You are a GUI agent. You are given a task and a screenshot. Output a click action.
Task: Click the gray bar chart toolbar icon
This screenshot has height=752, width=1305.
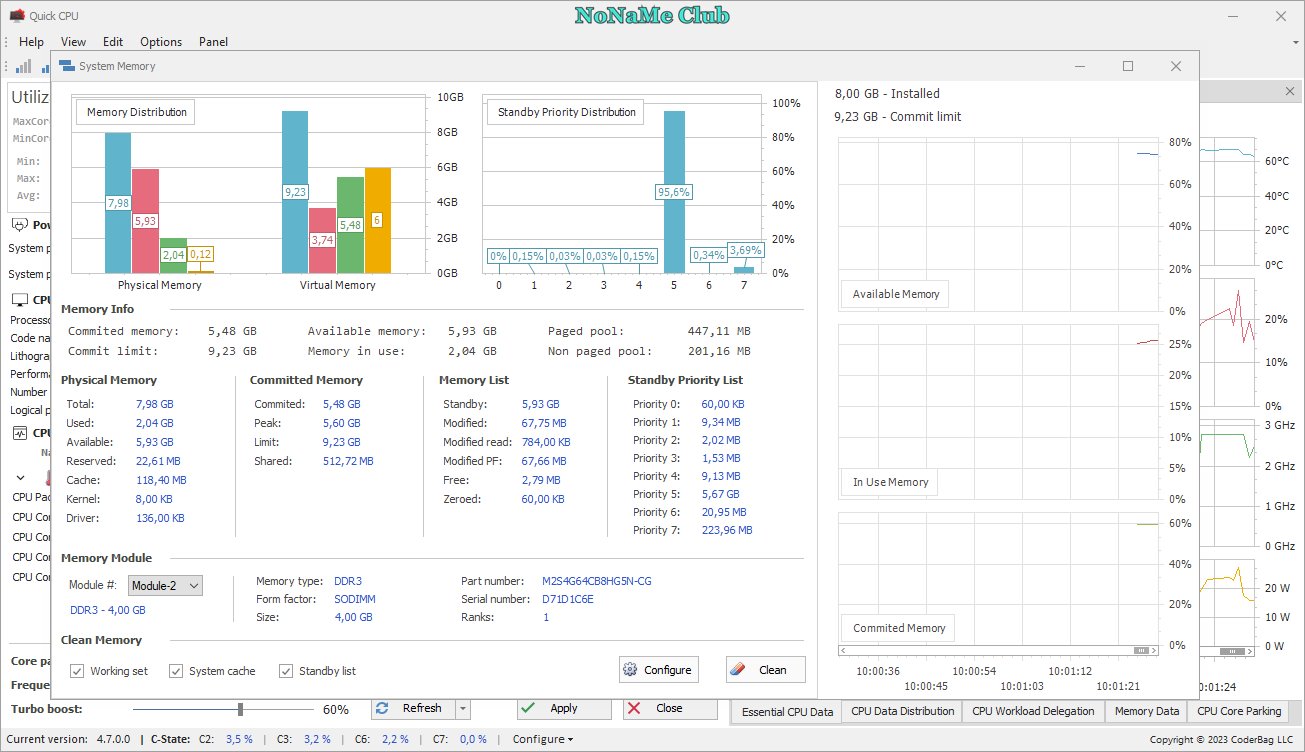point(23,66)
